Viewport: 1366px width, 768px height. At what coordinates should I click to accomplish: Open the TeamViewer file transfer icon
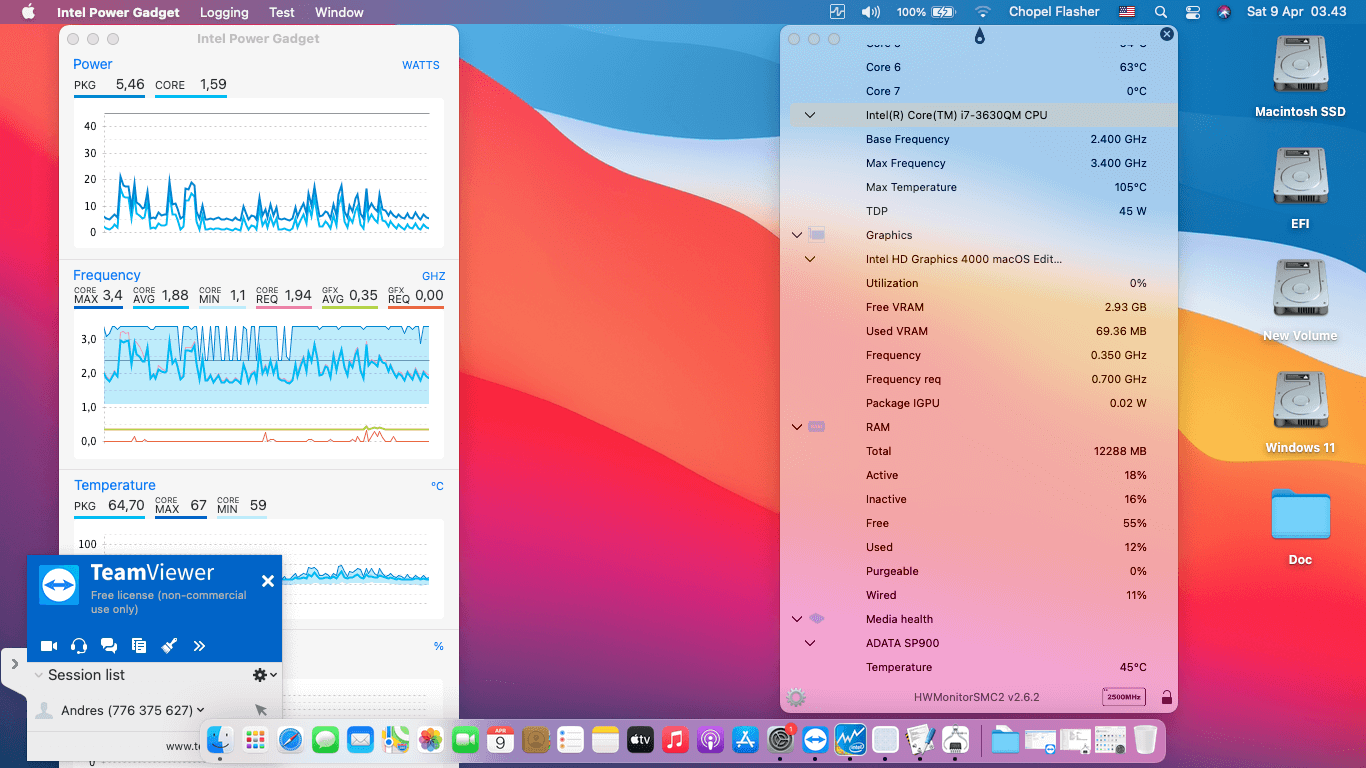[x=139, y=646]
